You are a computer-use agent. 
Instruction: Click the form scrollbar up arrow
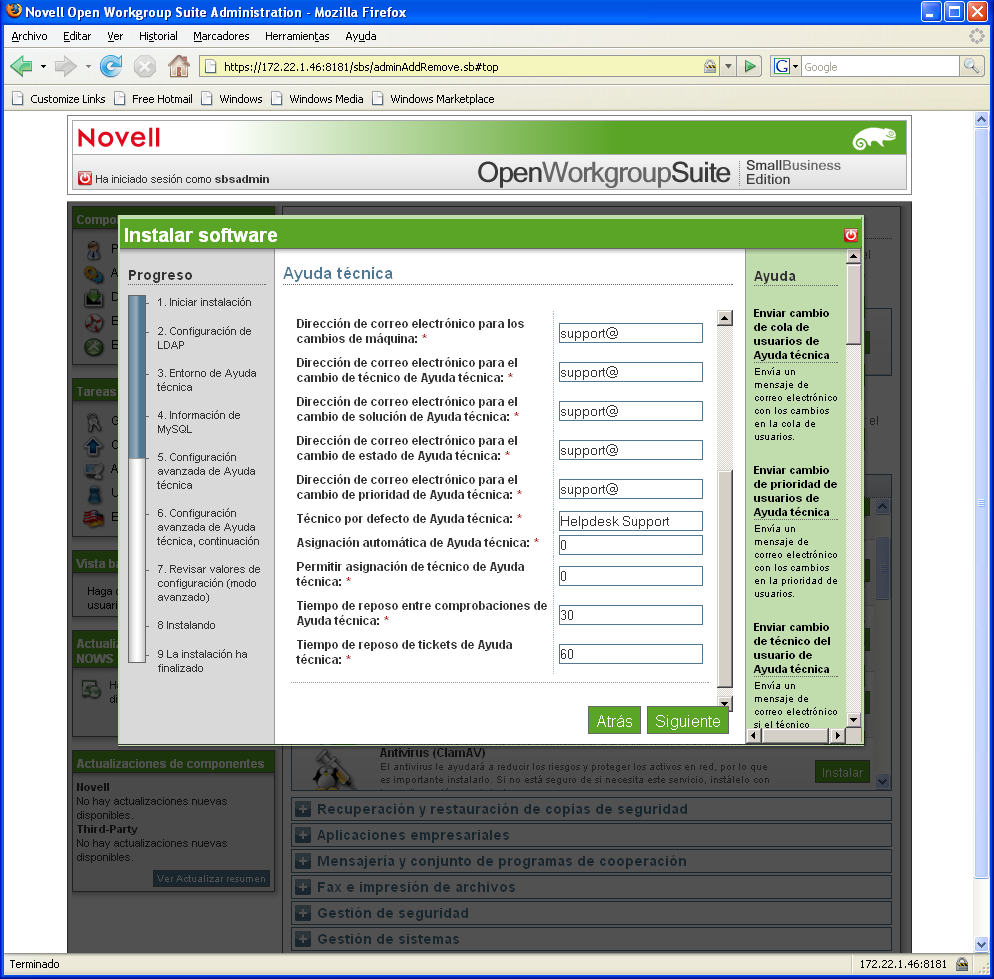pos(725,318)
